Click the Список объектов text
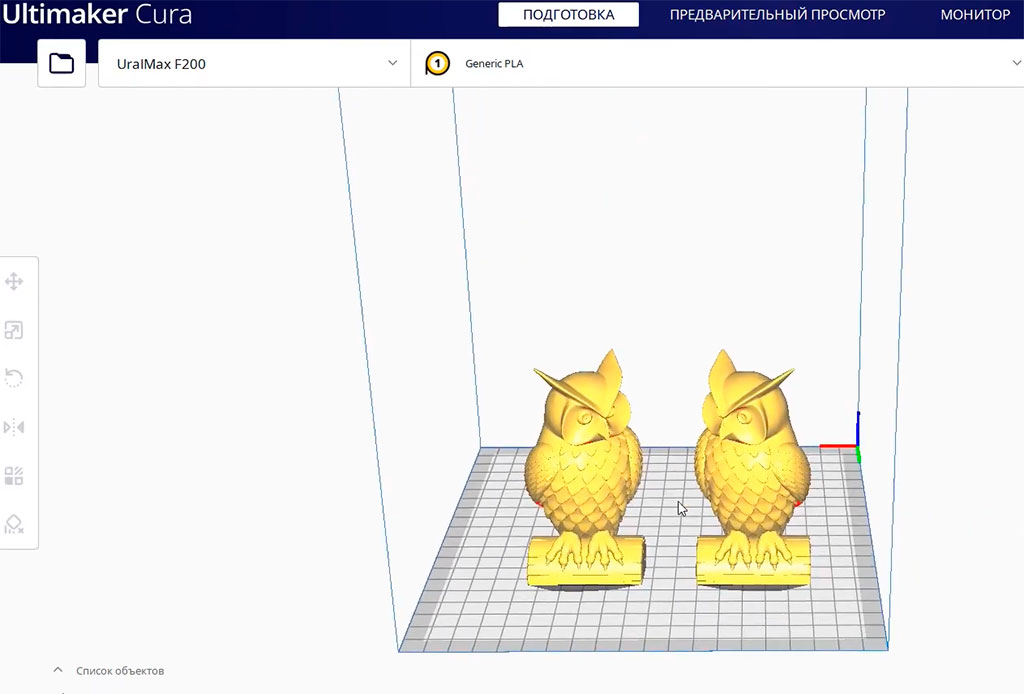The height and width of the screenshot is (694, 1024). [119, 670]
